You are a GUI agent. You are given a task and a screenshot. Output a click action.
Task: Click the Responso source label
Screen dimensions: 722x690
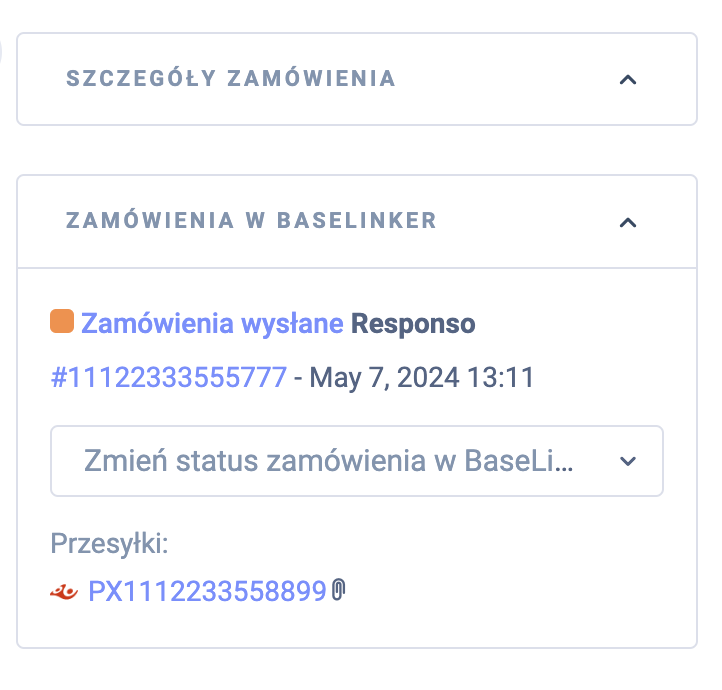click(x=413, y=324)
